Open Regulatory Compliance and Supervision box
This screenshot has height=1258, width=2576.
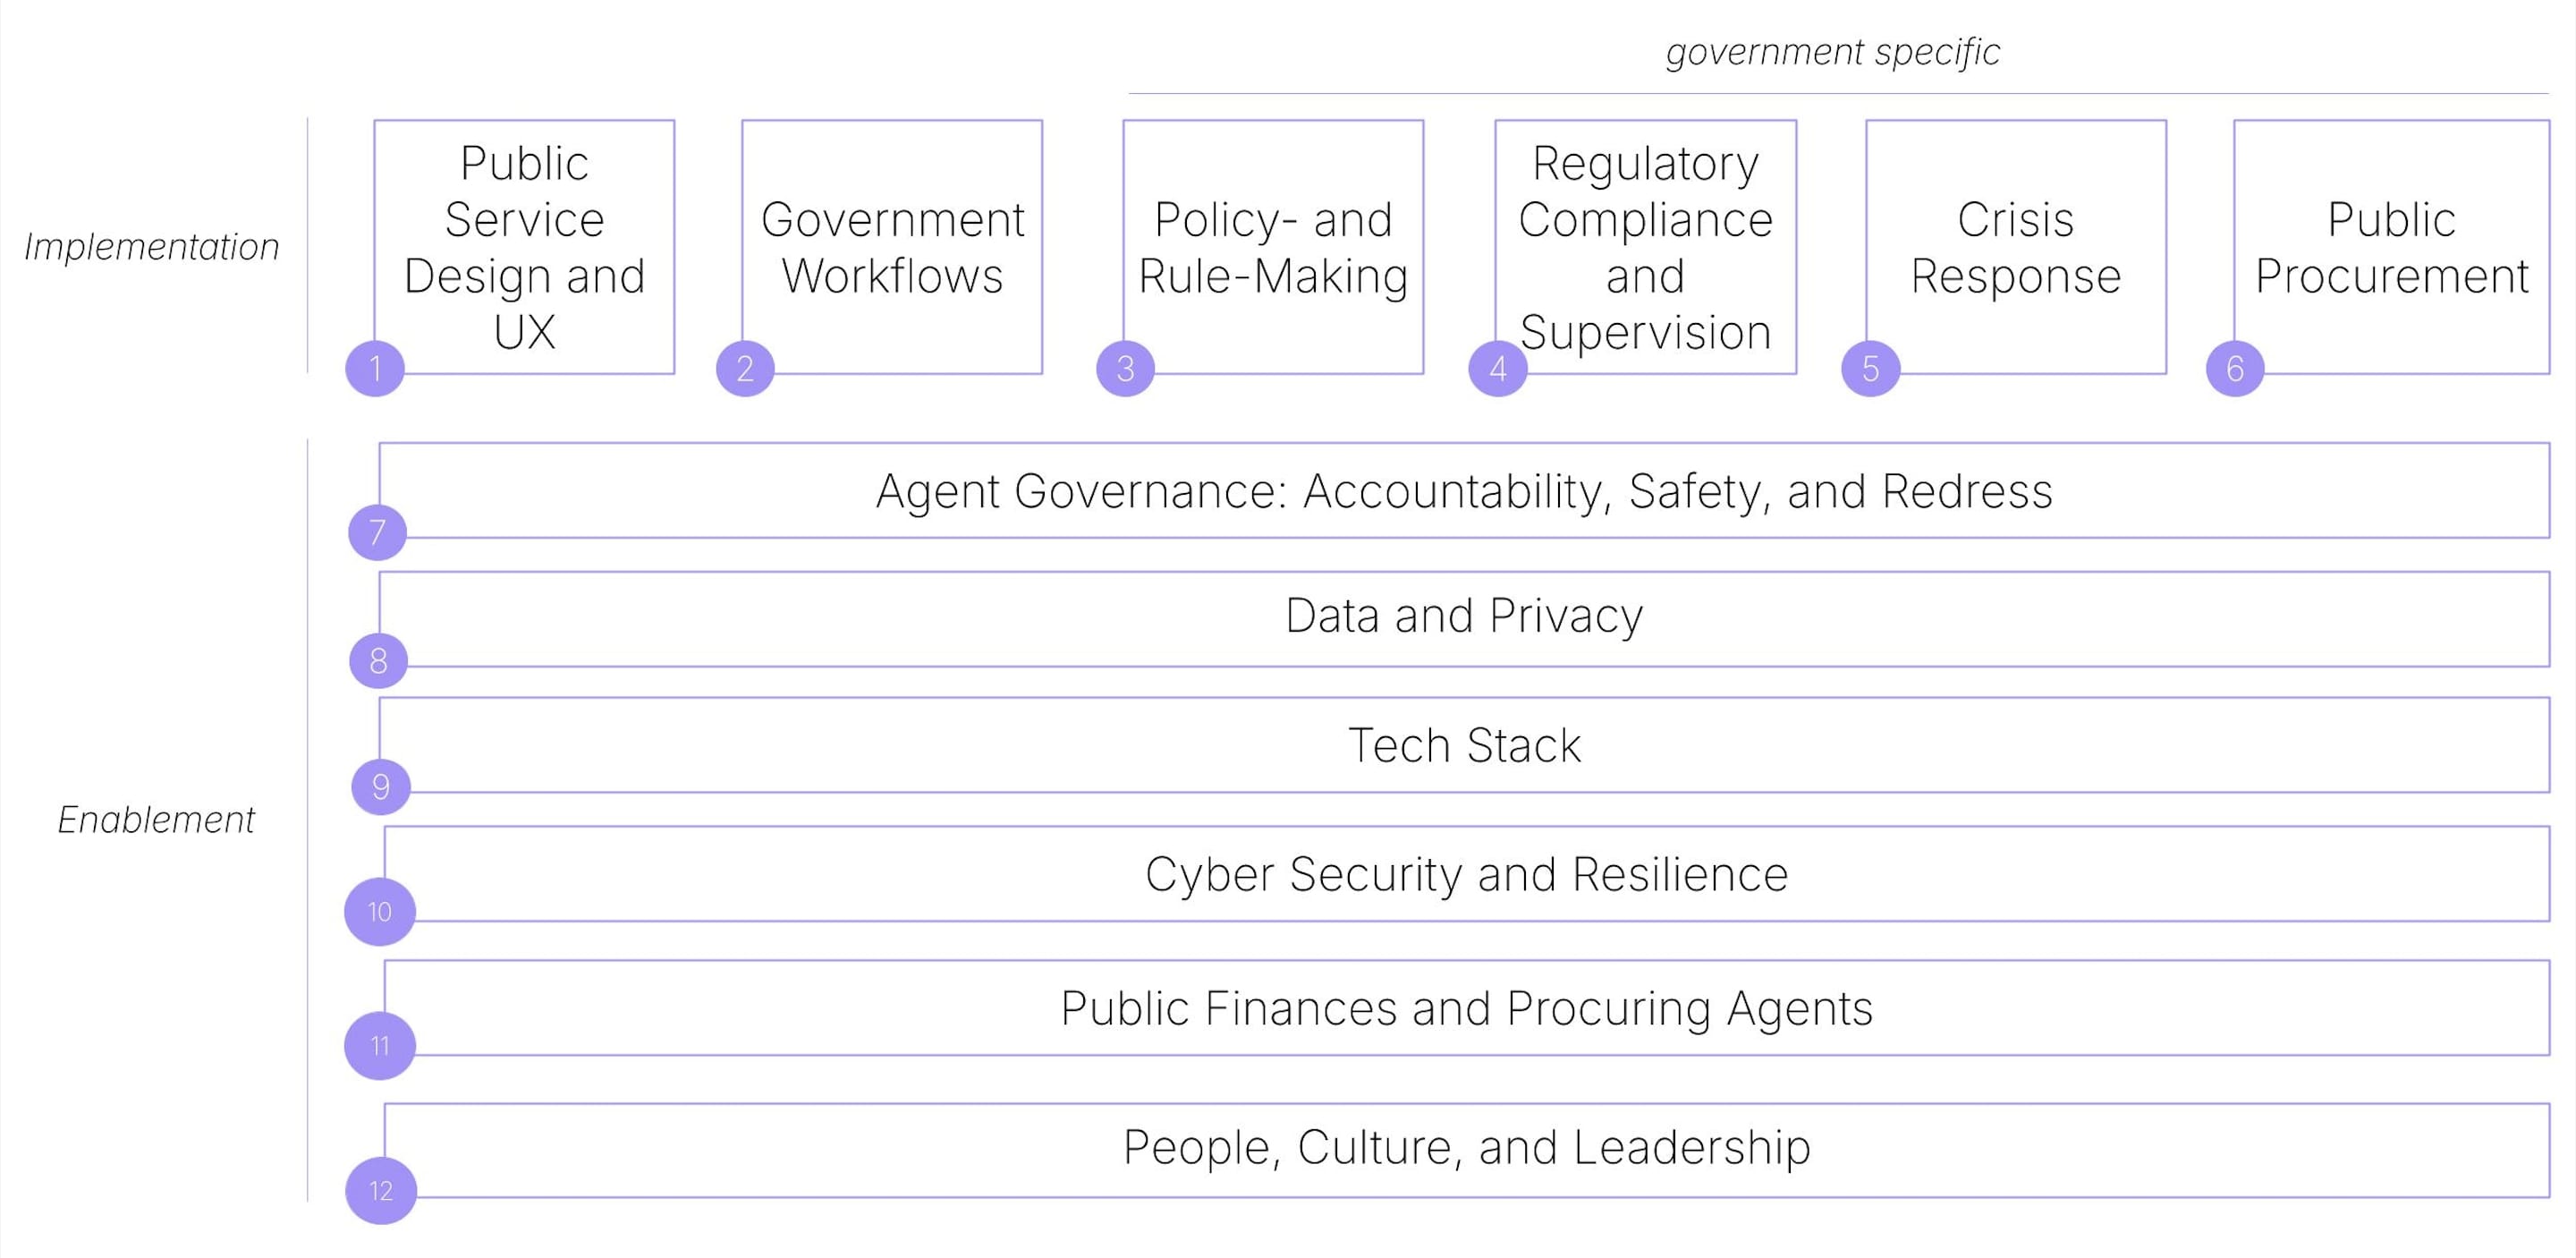[1645, 246]
